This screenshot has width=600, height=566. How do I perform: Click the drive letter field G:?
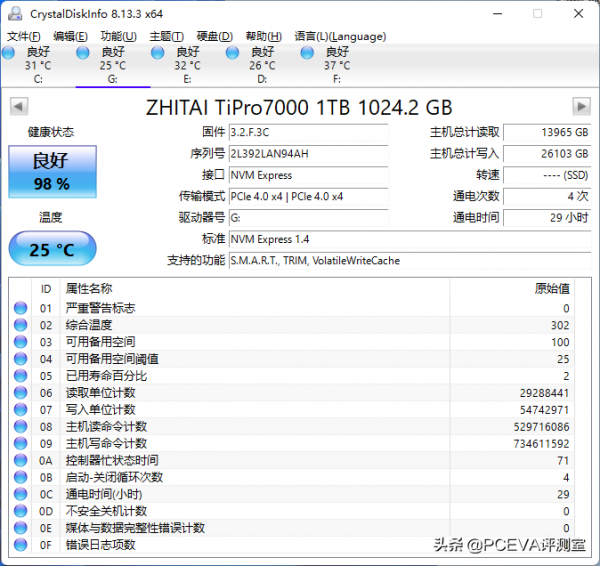(308, 218)
